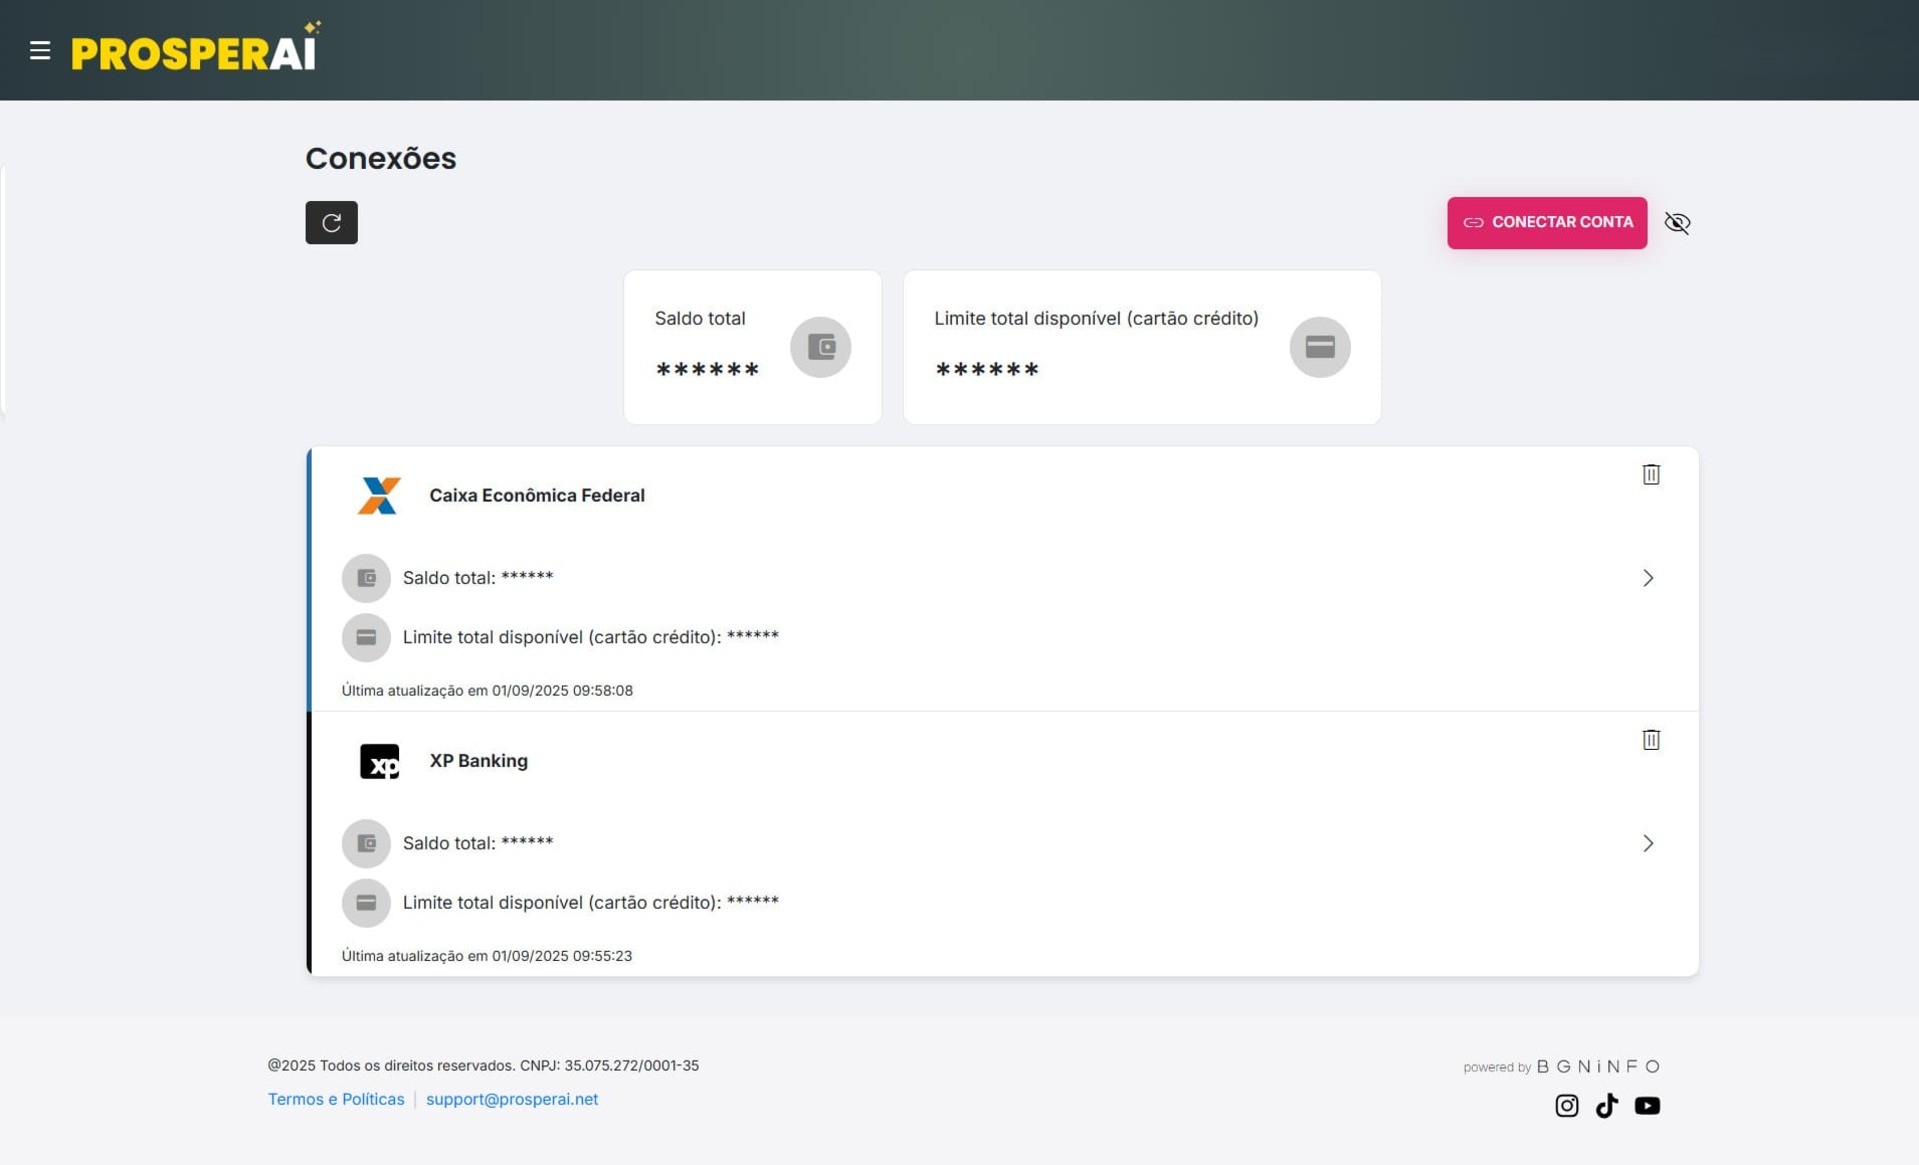Click the BGNINFO powered by logo
The image size is (1919, 1165).
tap(1598, 1066)
